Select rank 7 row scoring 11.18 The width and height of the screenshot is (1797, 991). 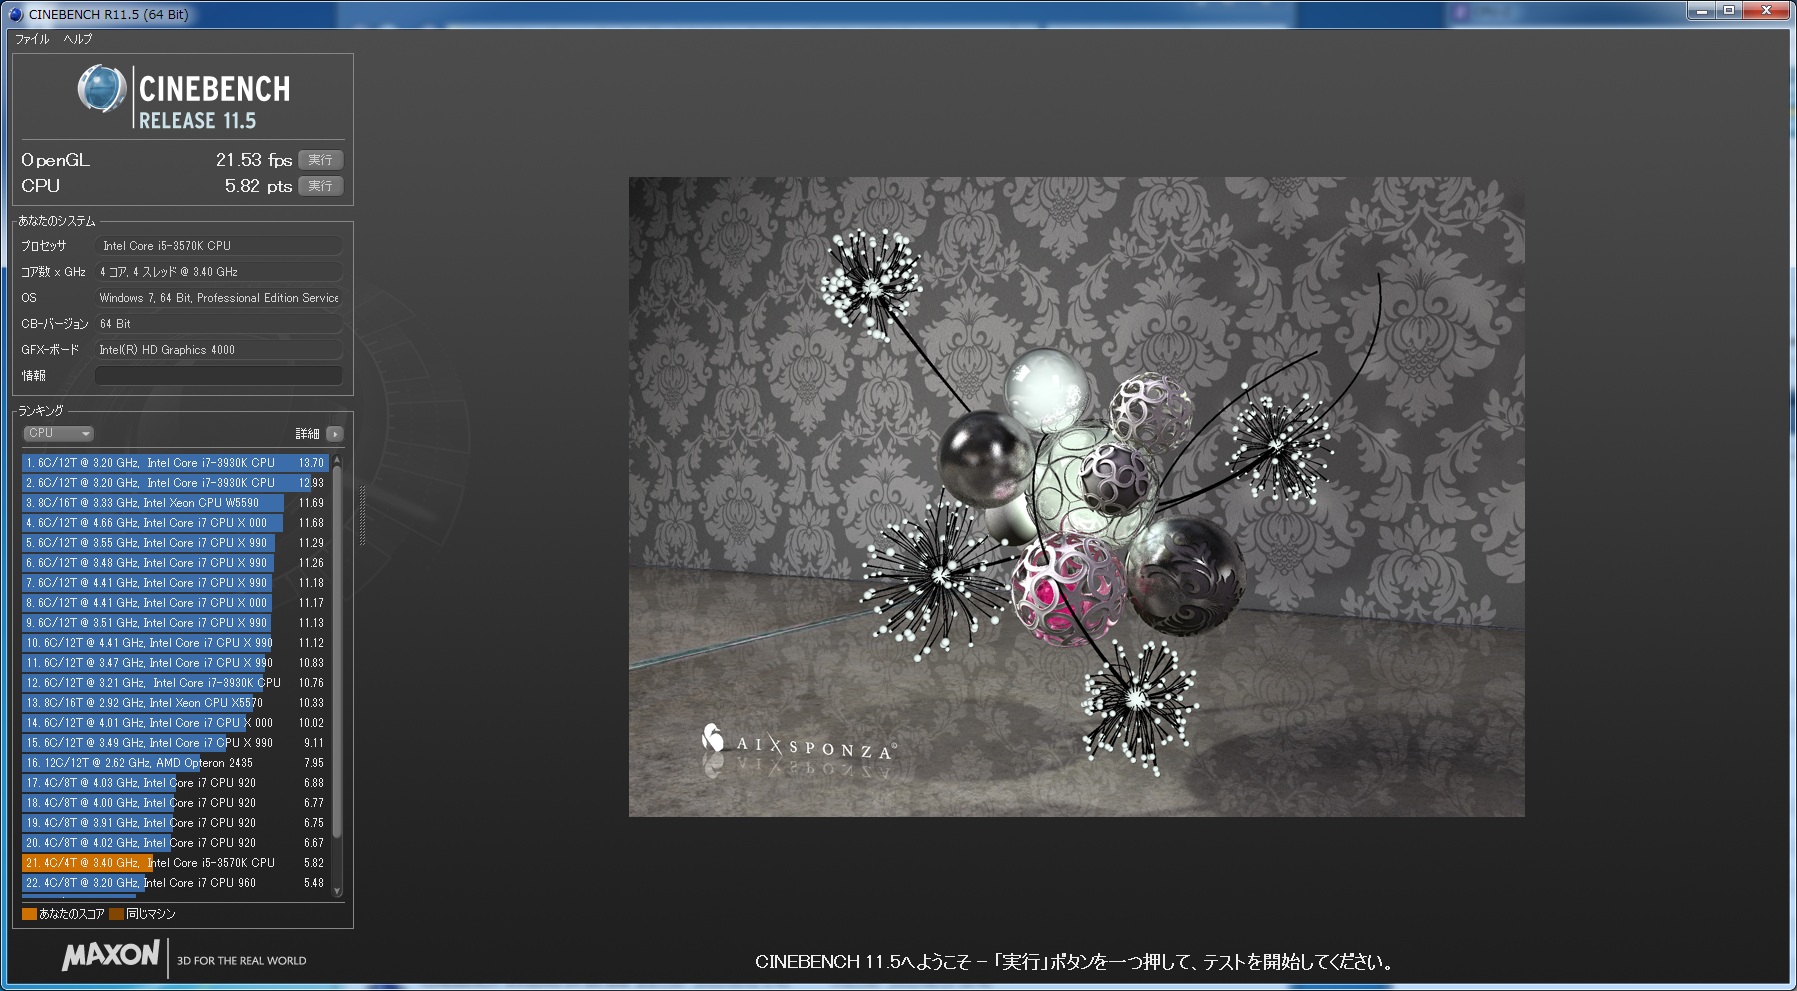(x=176, y=583)
